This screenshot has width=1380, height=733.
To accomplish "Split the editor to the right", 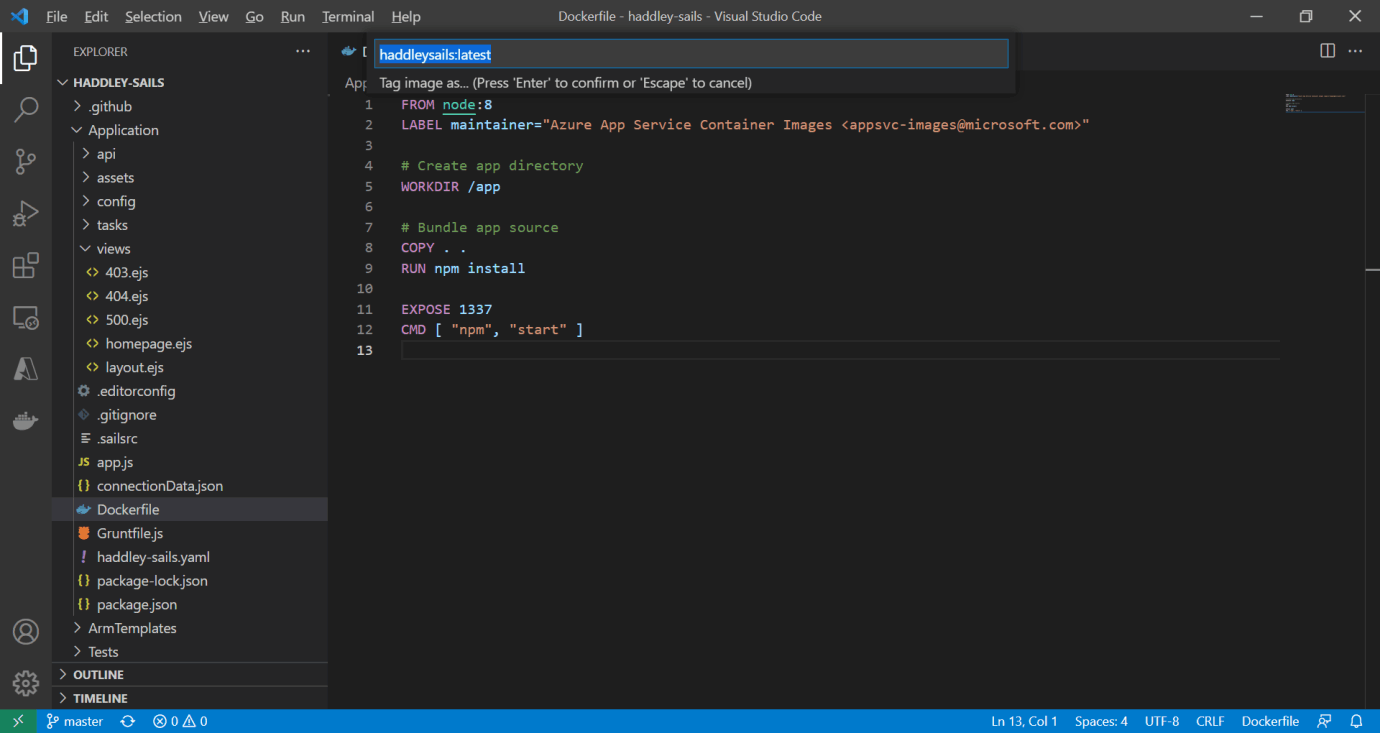I will pyautogui.click(x=1327, y=51).
